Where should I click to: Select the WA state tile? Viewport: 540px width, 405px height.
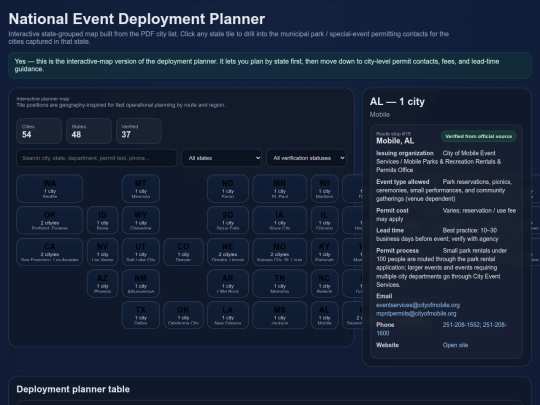50,188
